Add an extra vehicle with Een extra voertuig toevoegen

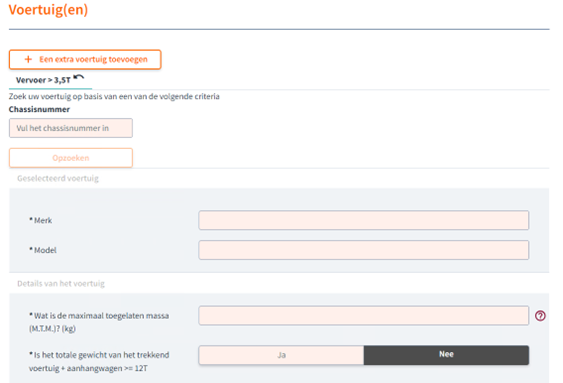tap(85, 59)
